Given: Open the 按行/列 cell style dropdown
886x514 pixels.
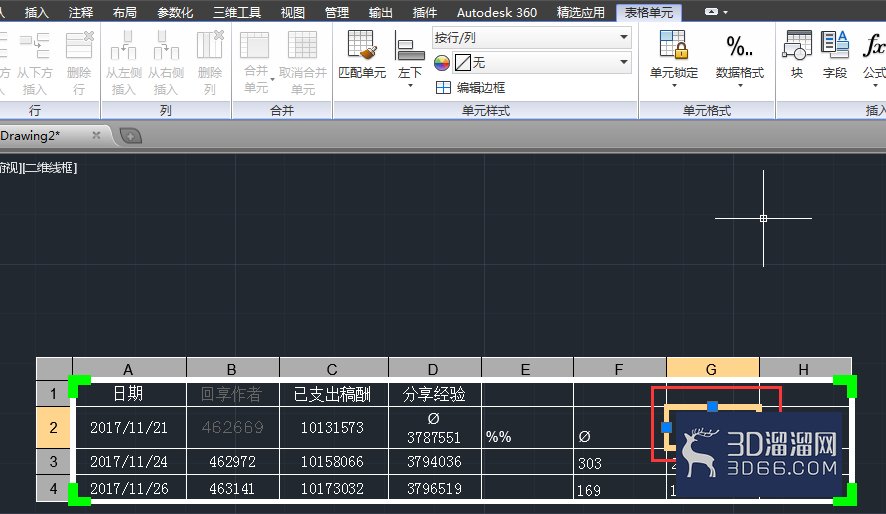Looking at the screenshot, I should coord(532,38).
